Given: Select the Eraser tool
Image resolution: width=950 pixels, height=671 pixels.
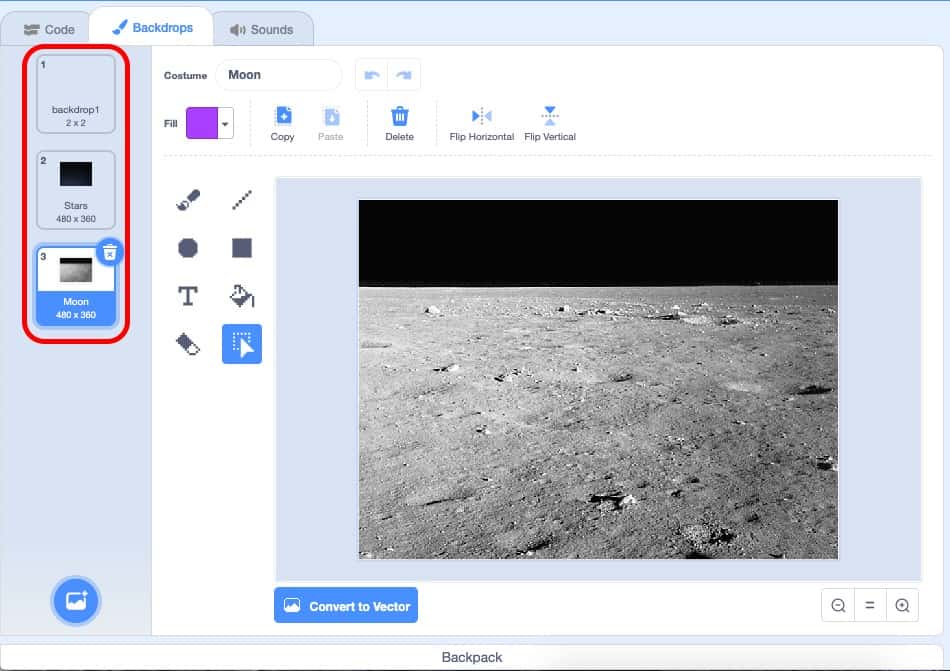Looking at the screenshot, I should point(188,344).
